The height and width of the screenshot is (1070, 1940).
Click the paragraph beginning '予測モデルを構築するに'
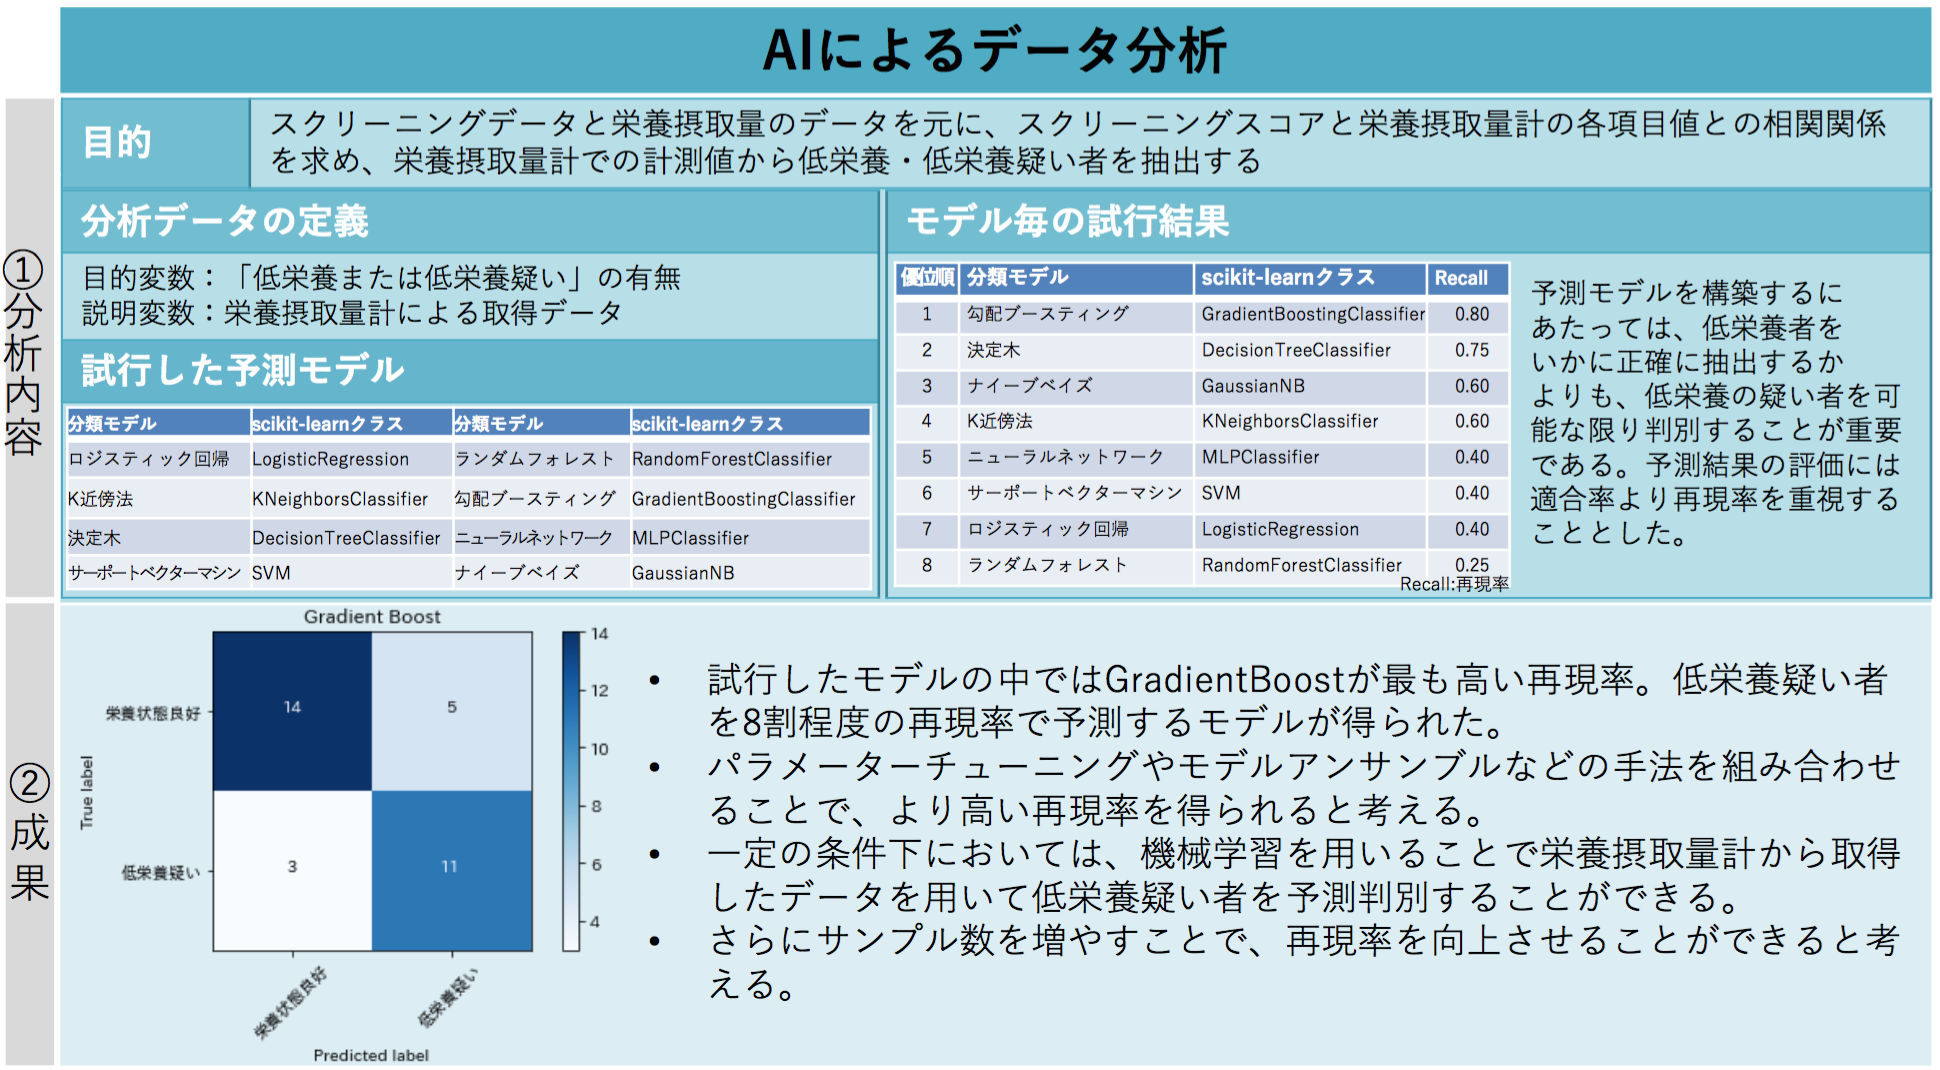point(1716,412)
